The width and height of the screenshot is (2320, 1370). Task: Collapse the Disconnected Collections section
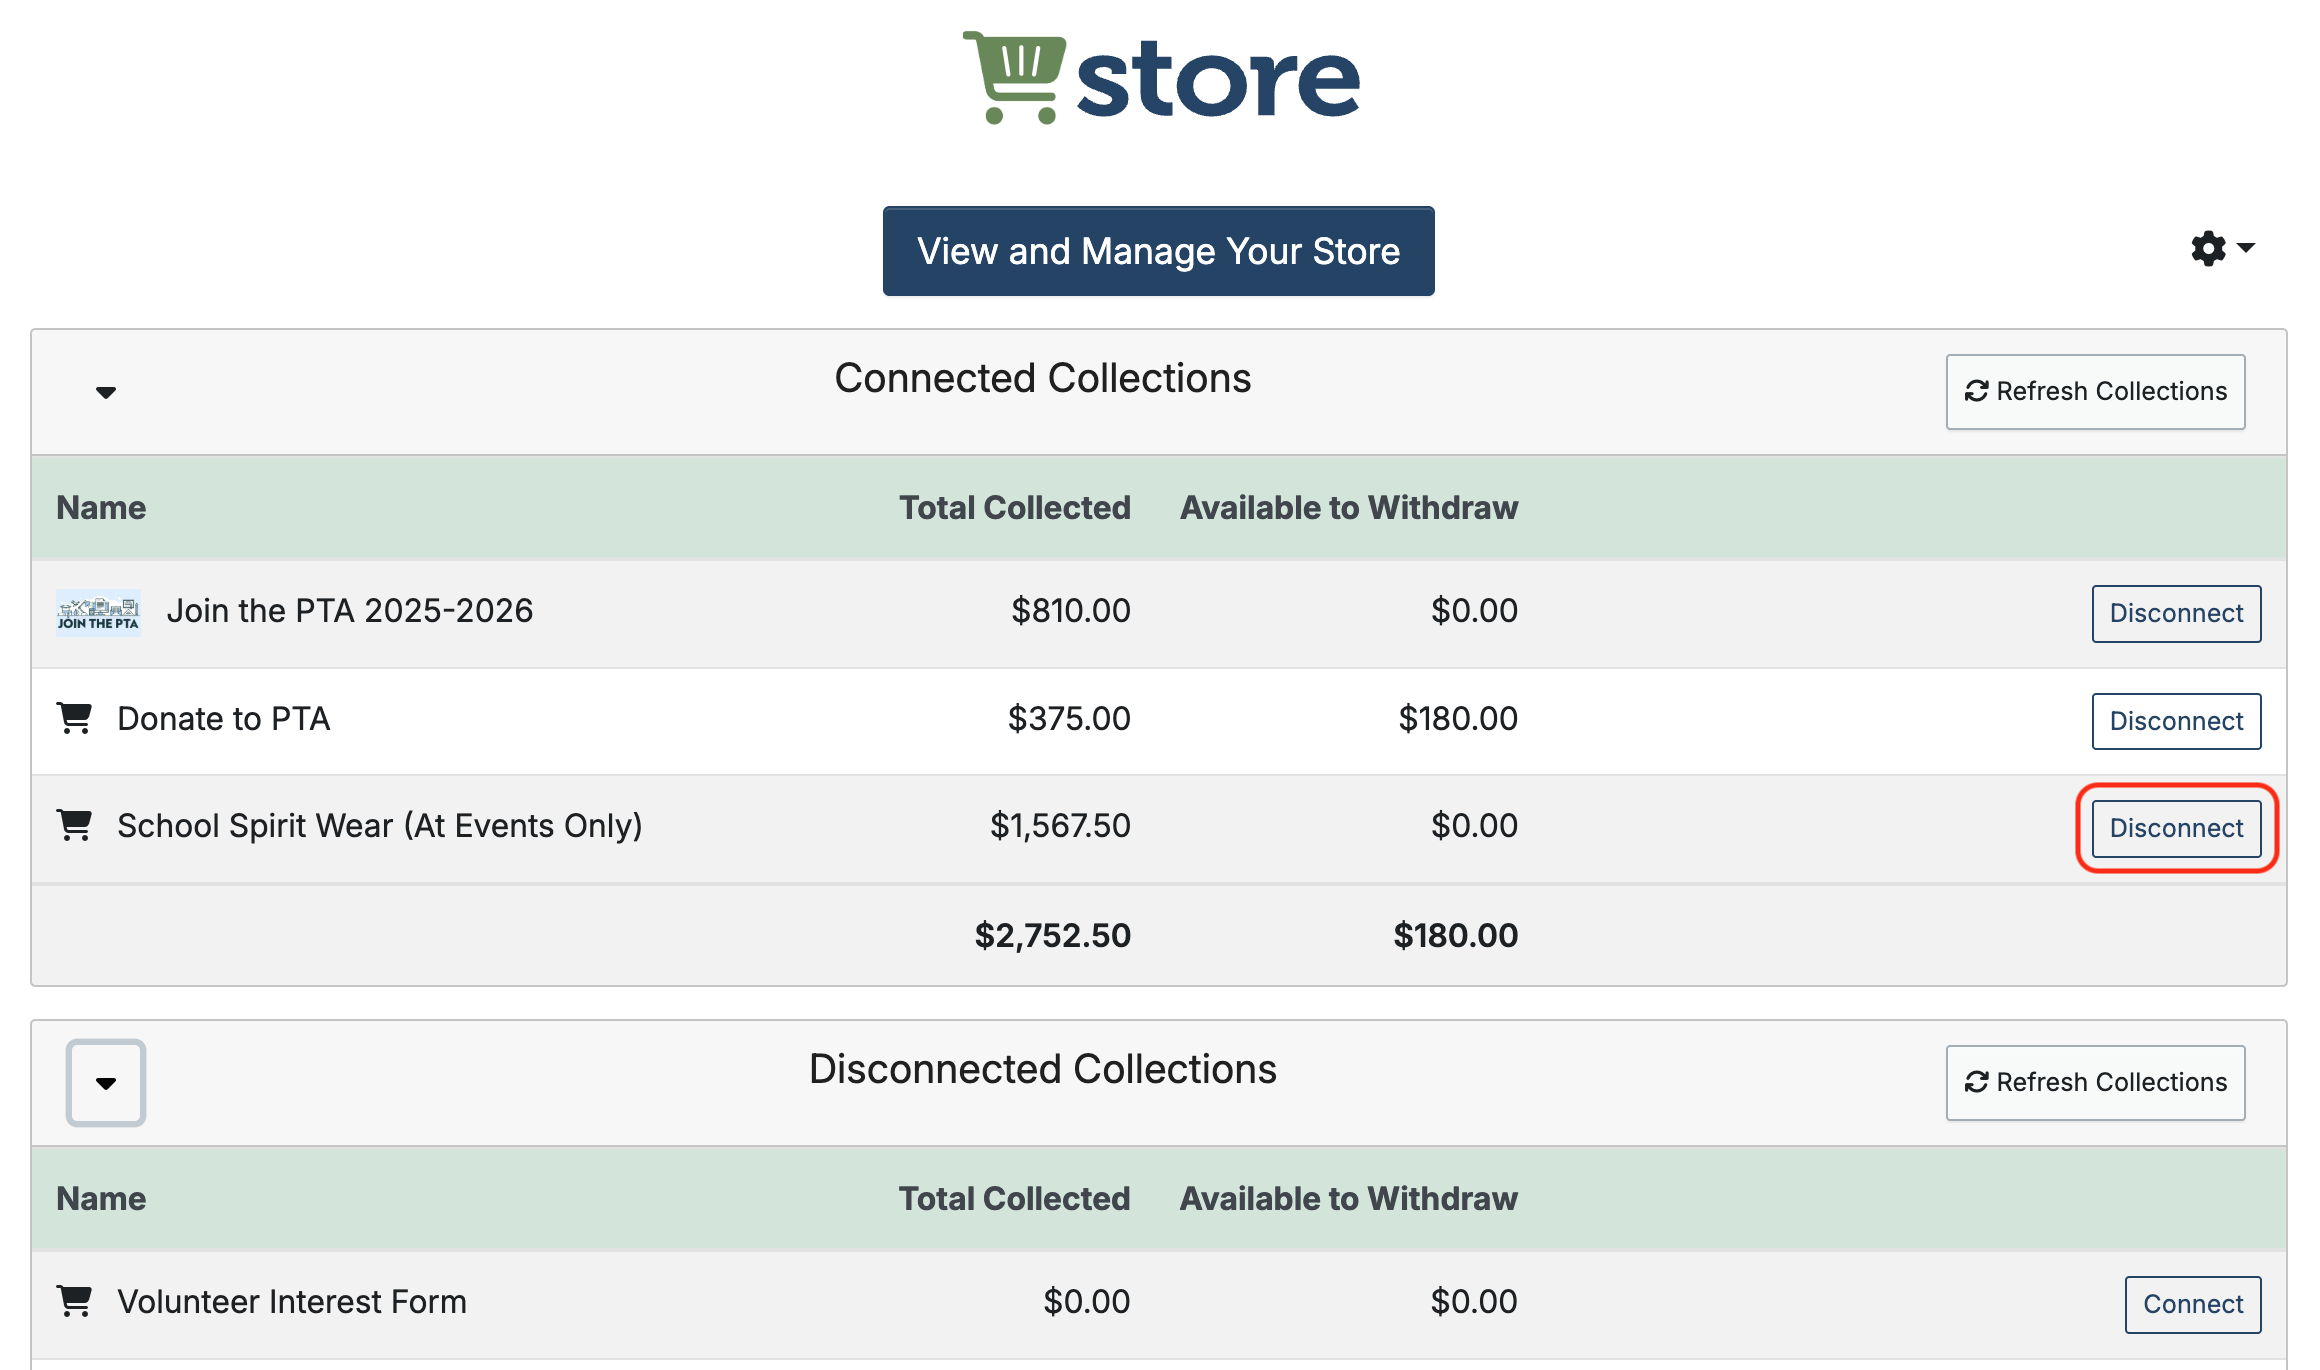(106, 1083)
